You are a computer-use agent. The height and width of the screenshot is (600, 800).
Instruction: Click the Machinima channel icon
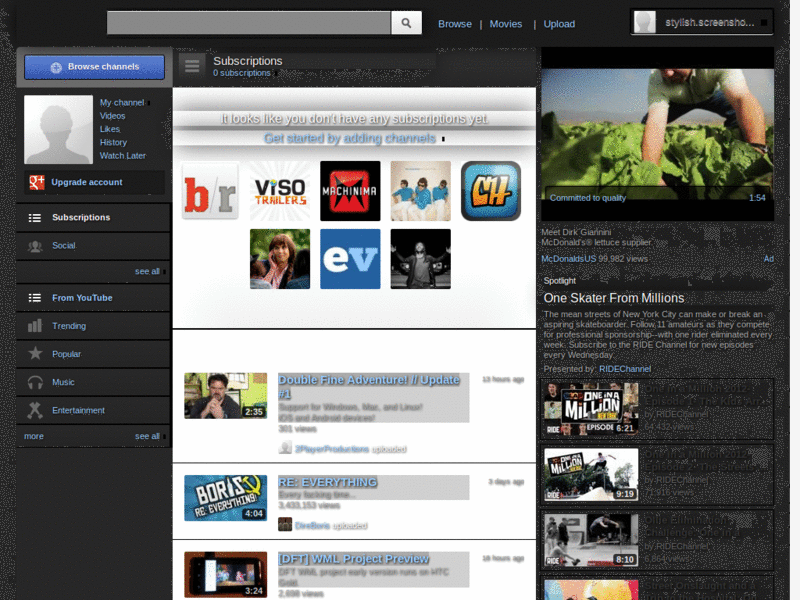[x=350, y=191]
